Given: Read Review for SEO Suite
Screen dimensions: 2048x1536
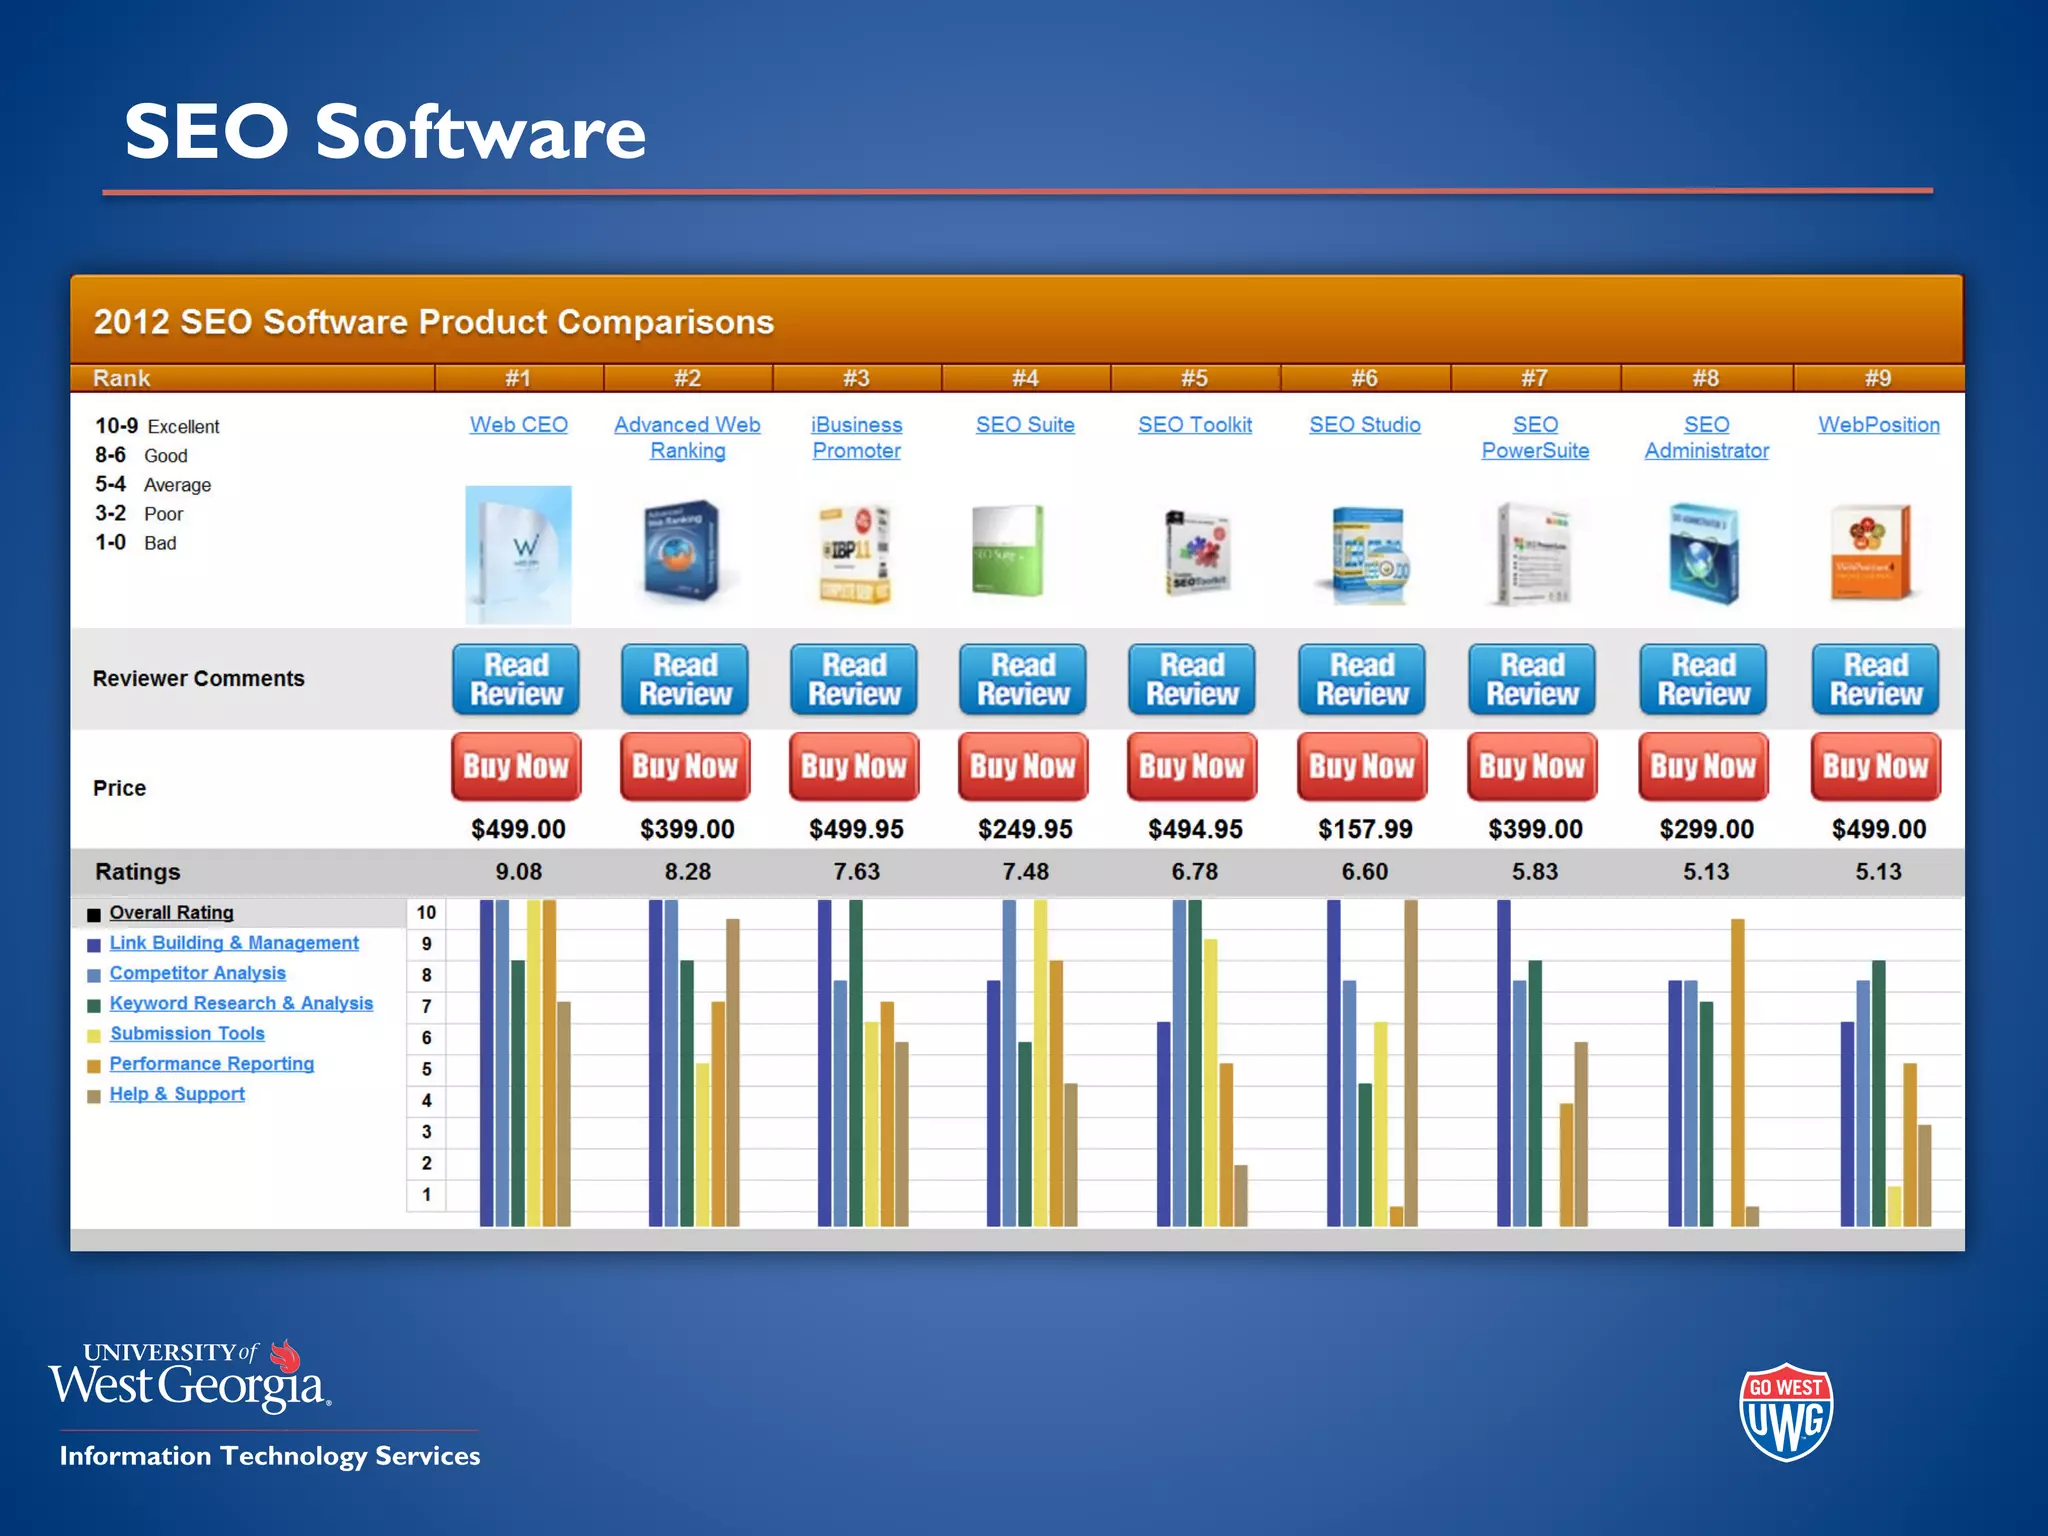Looking at the screenshot, I should [x=1023, y=679].
